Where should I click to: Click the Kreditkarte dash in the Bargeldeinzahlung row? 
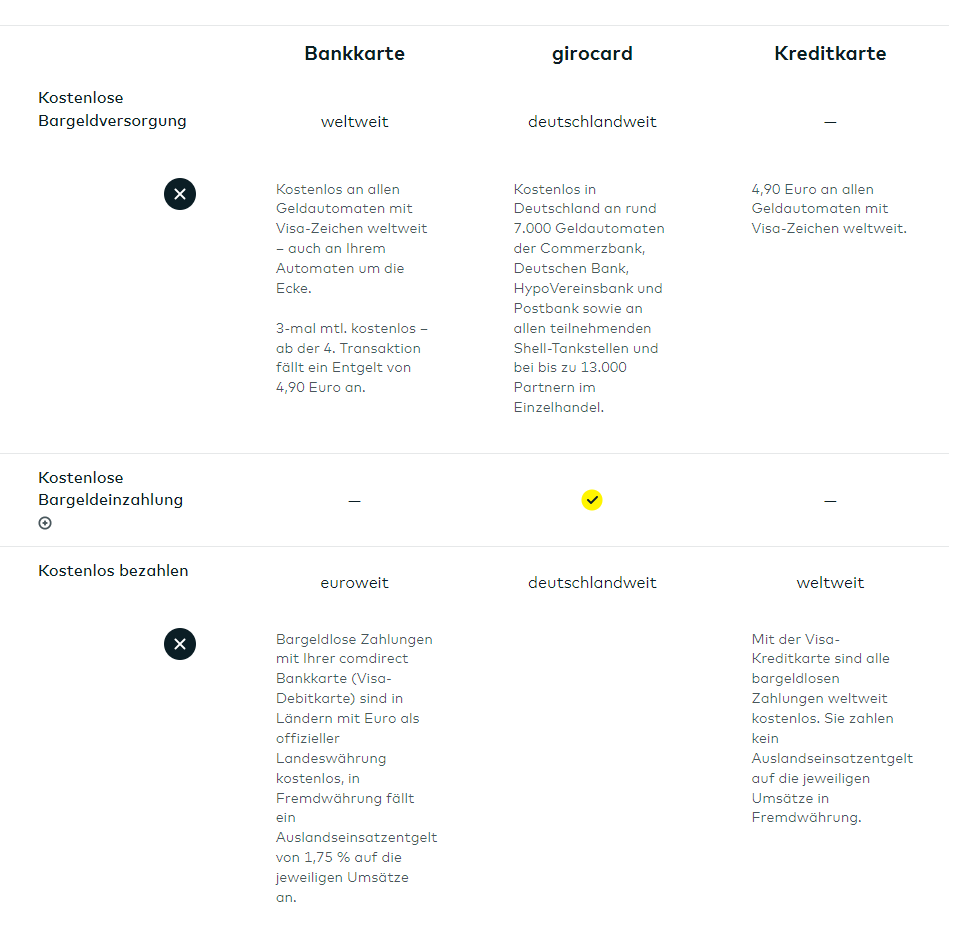(x=830, y=500)
